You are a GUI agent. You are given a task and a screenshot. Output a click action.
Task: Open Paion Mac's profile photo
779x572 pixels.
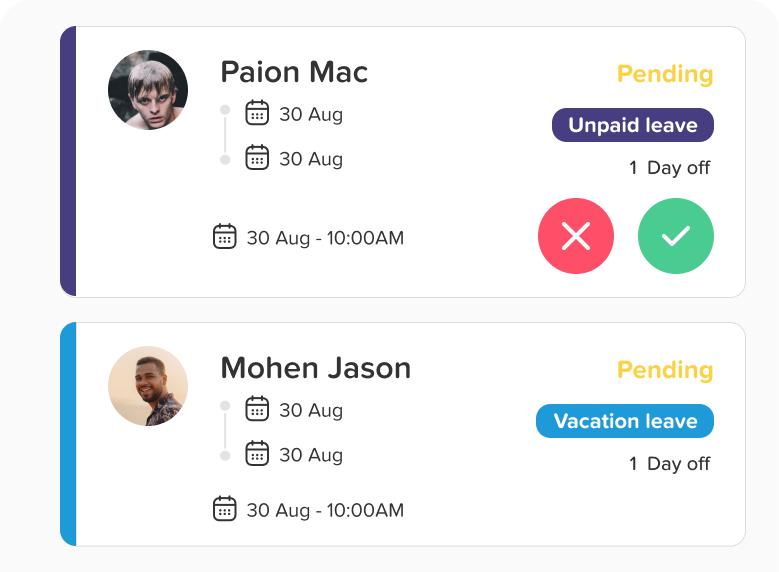[x=148, y=90]
